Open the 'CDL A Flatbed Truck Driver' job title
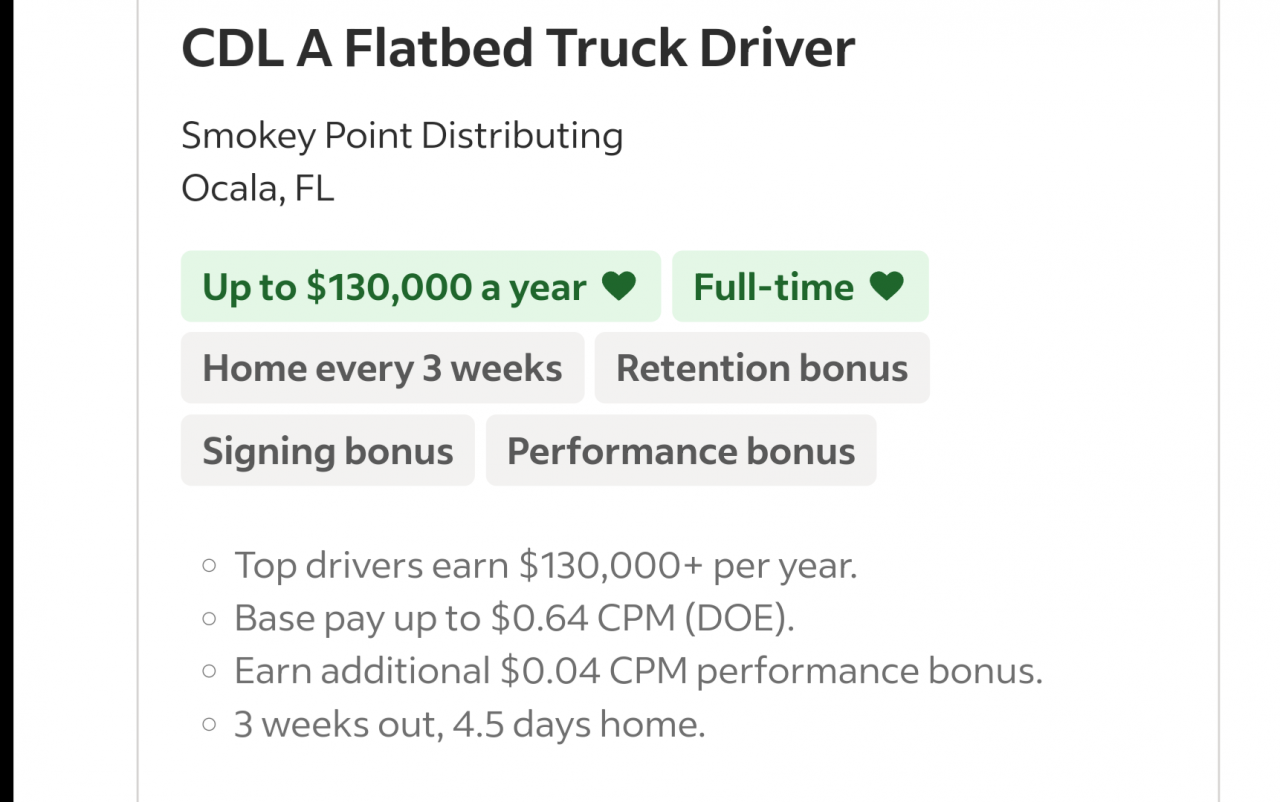This screenshot has height=802, width=1280. click(x=518, y=47)
